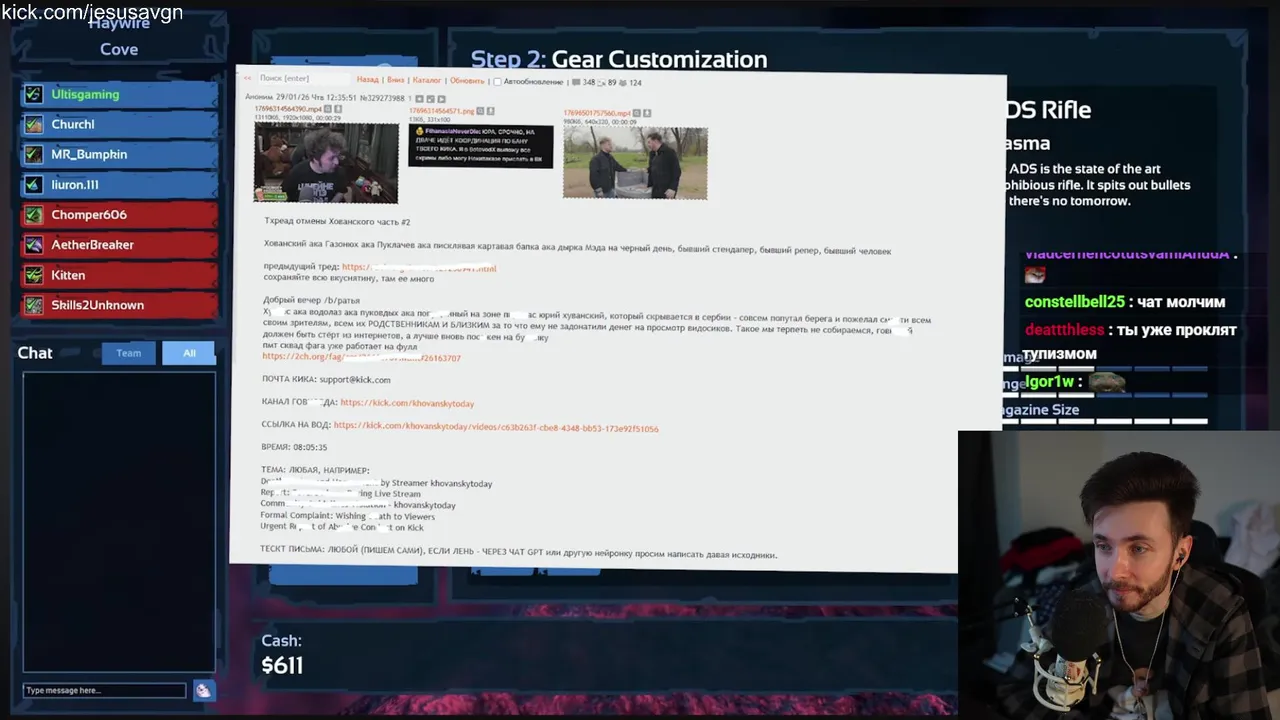
Task: Open thumbnail of two men outdoors
Action: coord(635,163)
